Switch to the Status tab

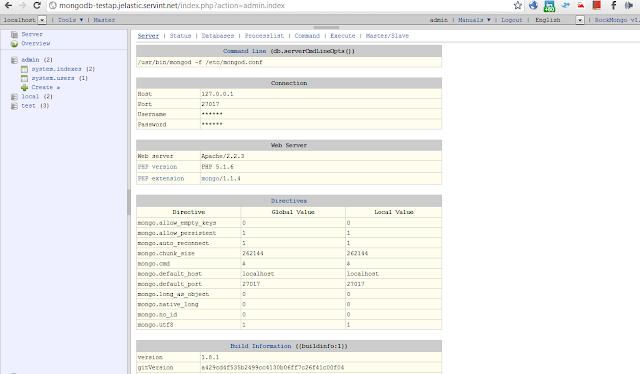[x=180, y=36]
